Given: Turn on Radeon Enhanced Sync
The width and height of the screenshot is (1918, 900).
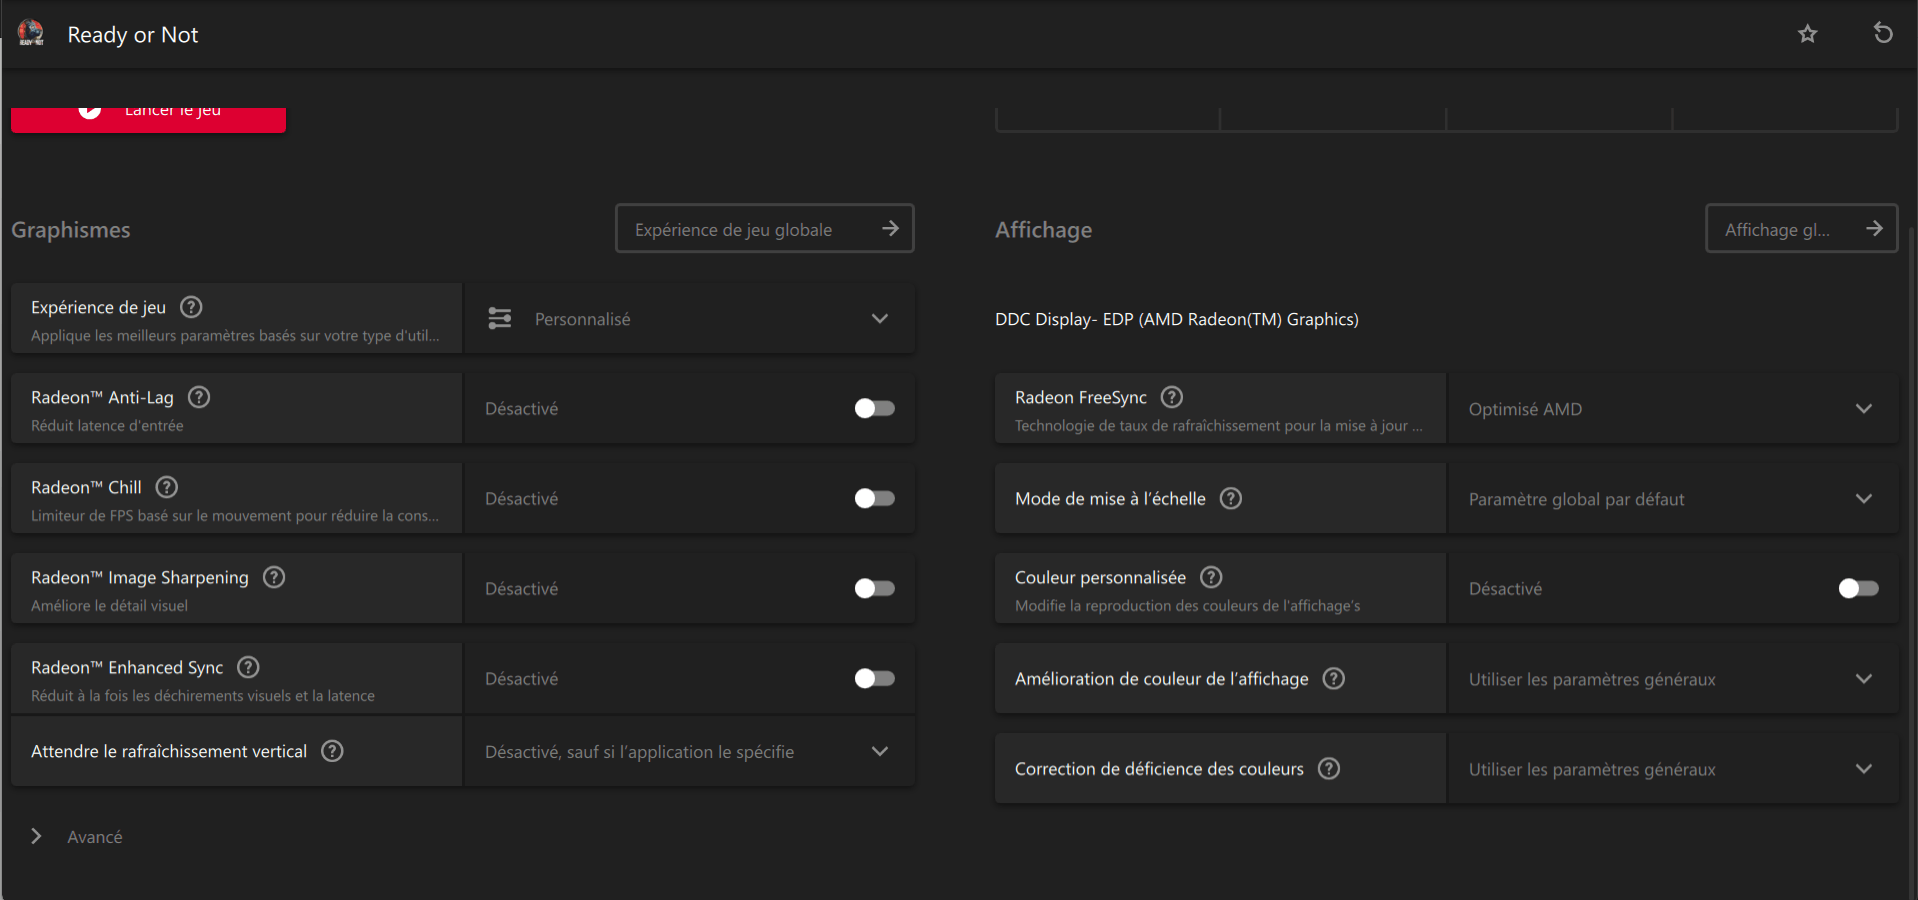Looking at the screenshot, I should point(875,678).
